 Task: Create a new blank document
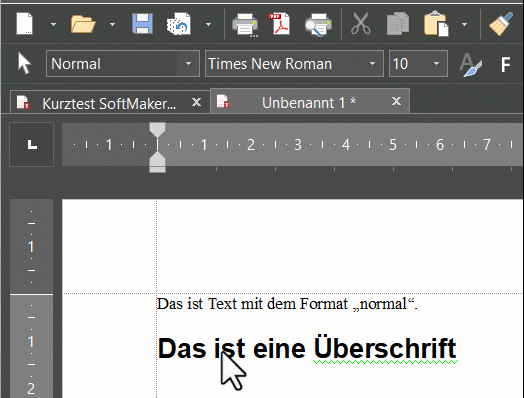pos(24,24)
